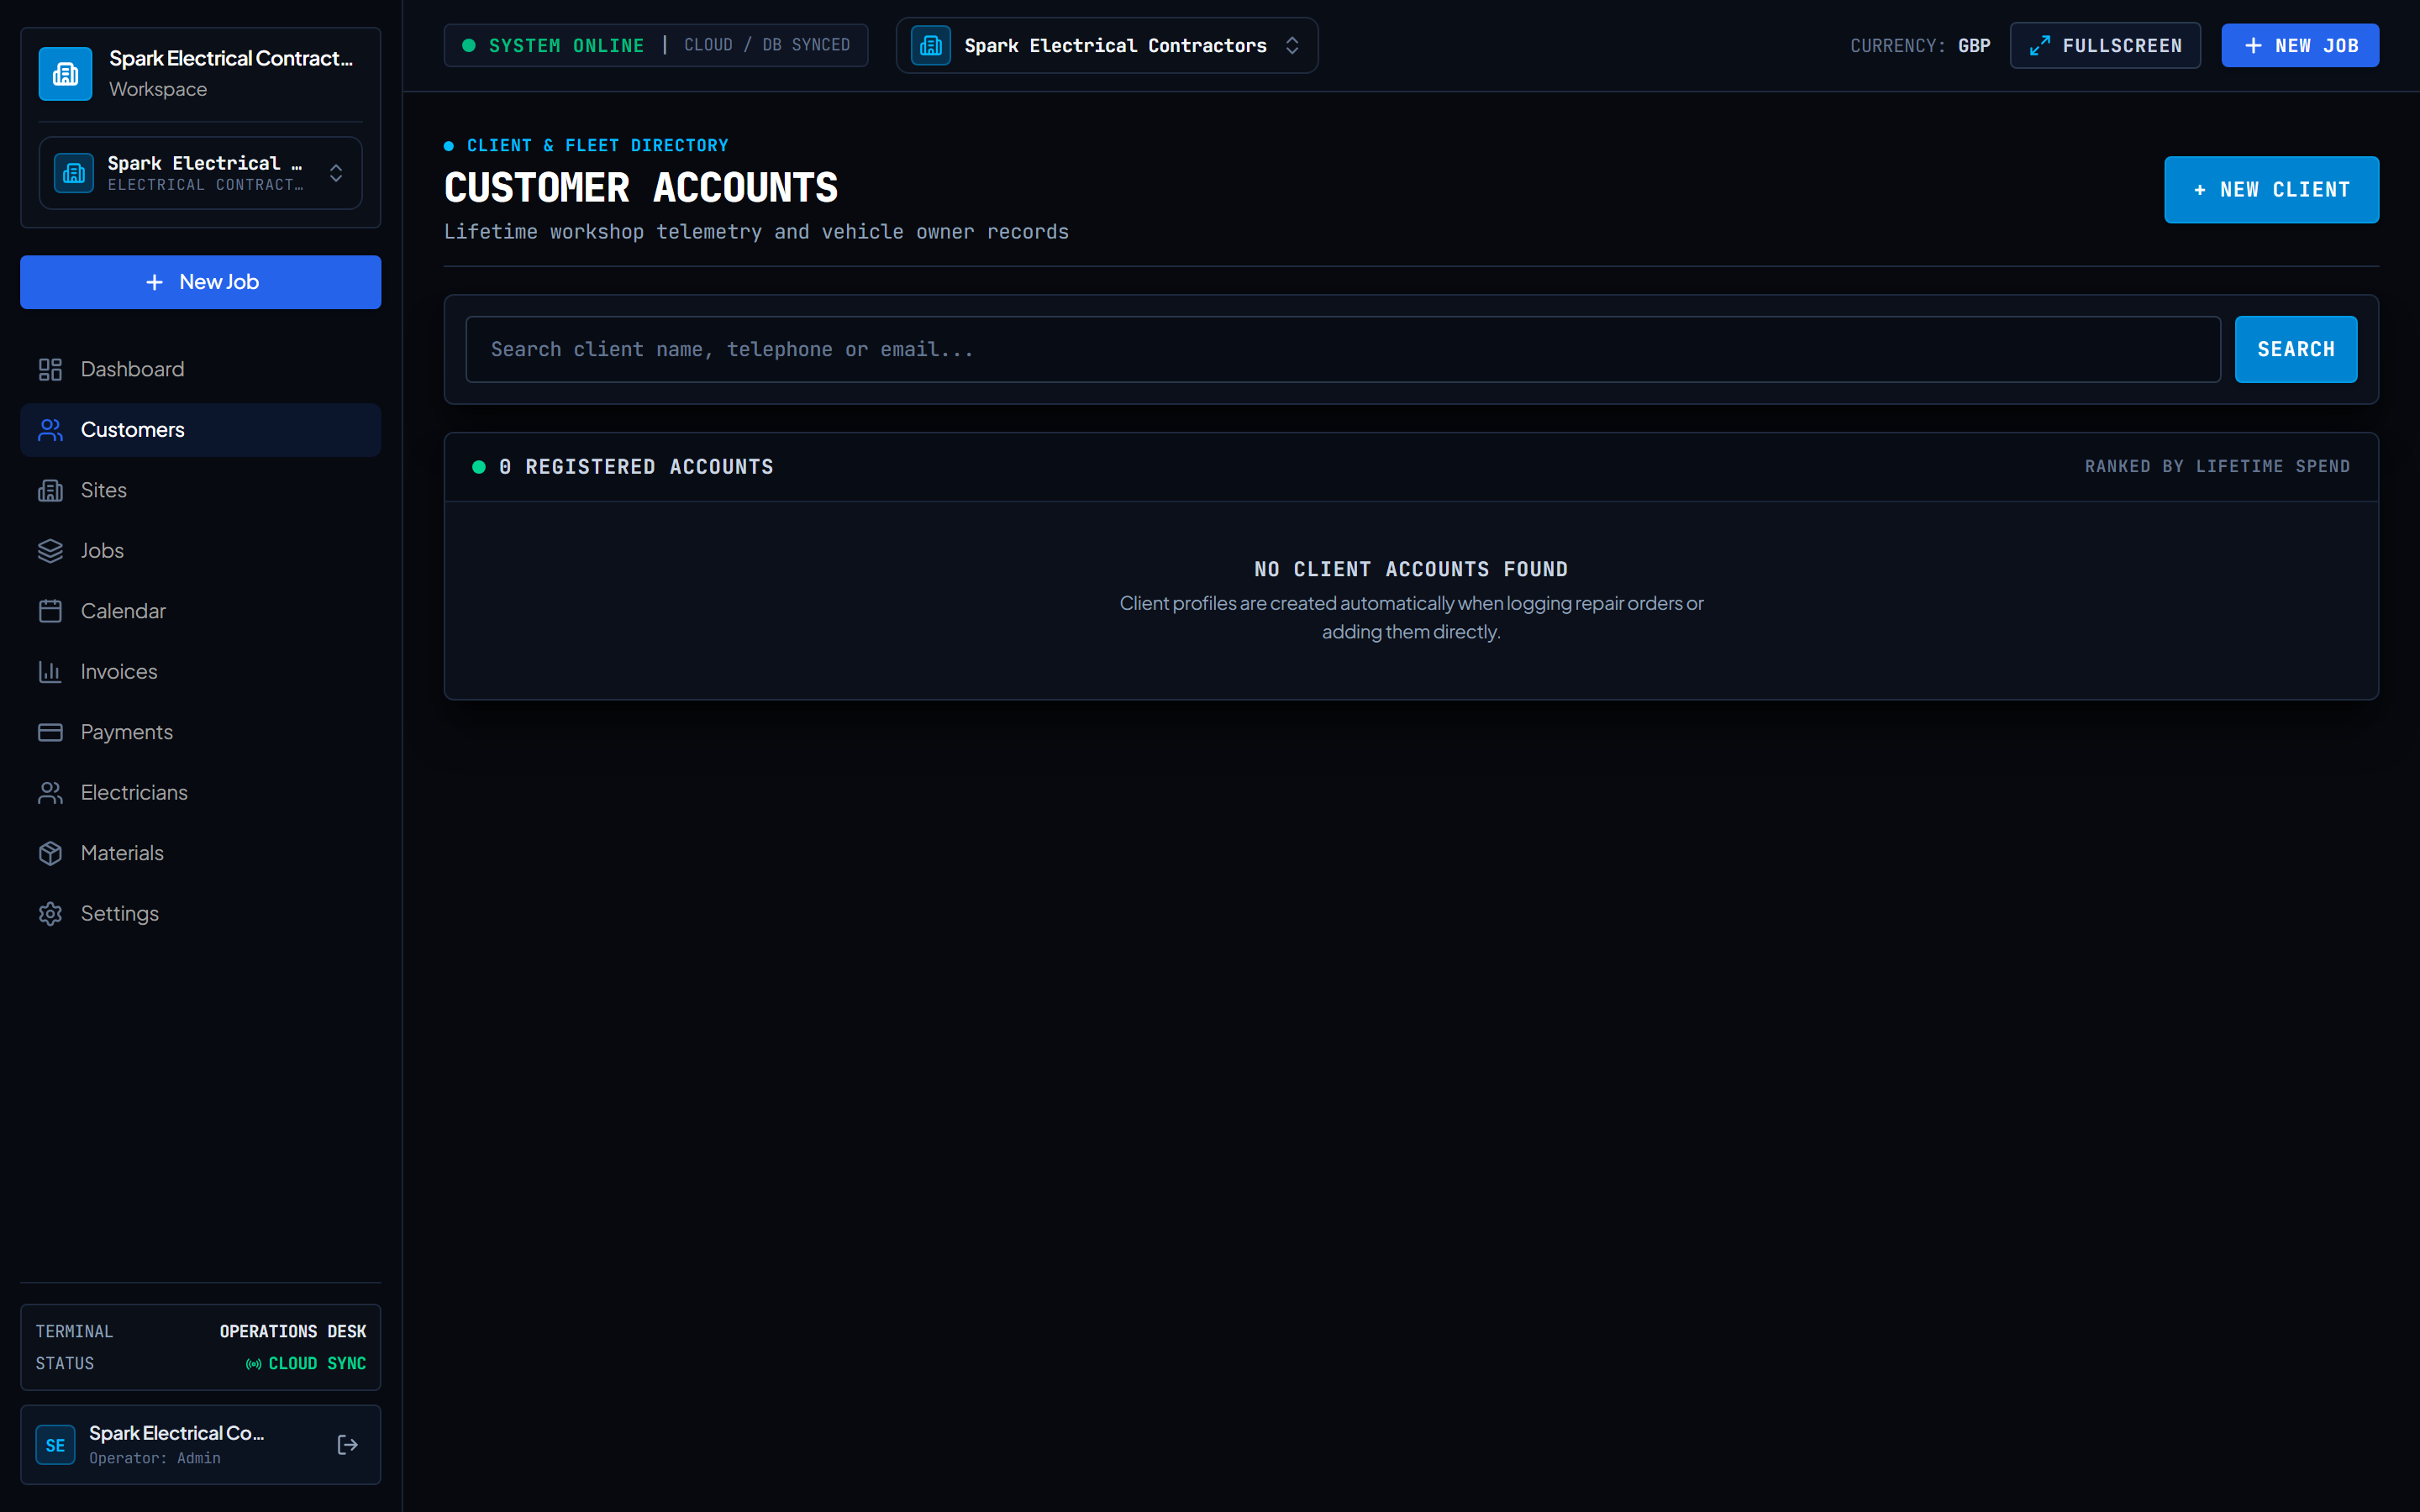Screen dimensions: 2420x1512
Task: Open the sidebar Spark Electrical workspace switcher
Action: pyautogui.click(x=200, y=173)
